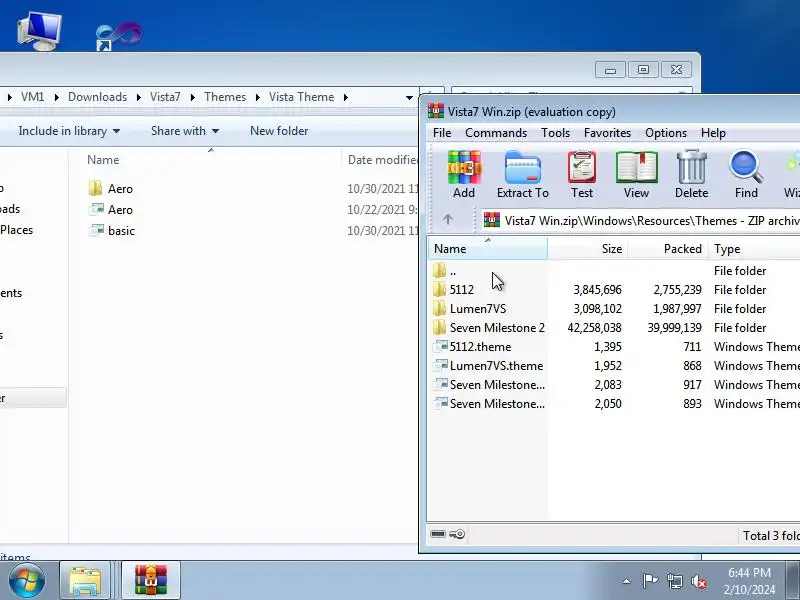This screenshot has height=600, width=800.
Task: Click the Themes breadcrumb in Explorer
Action: pos(225,97)
